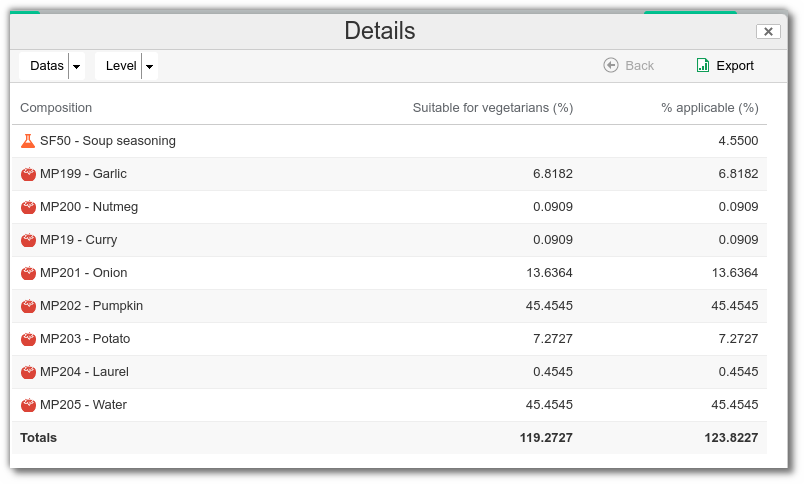This screenshot has height=484, width=804.
Task: Sort by % applicable column header
Action: [x=709, y=108]
